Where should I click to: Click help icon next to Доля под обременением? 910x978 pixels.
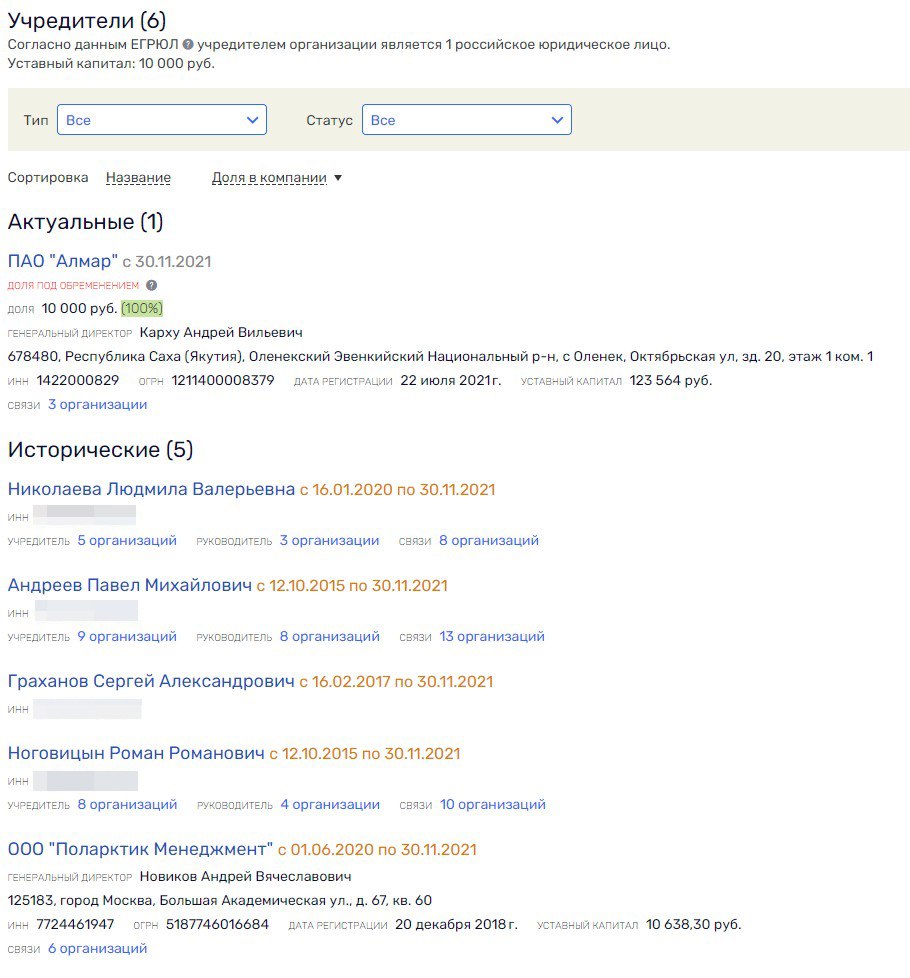(x=152, y=285)
